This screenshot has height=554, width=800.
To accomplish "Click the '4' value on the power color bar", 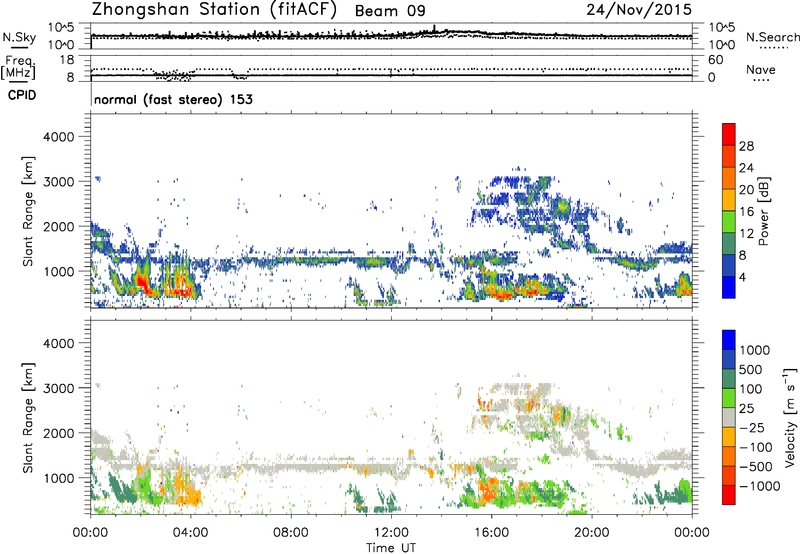I will click(744, 277).
